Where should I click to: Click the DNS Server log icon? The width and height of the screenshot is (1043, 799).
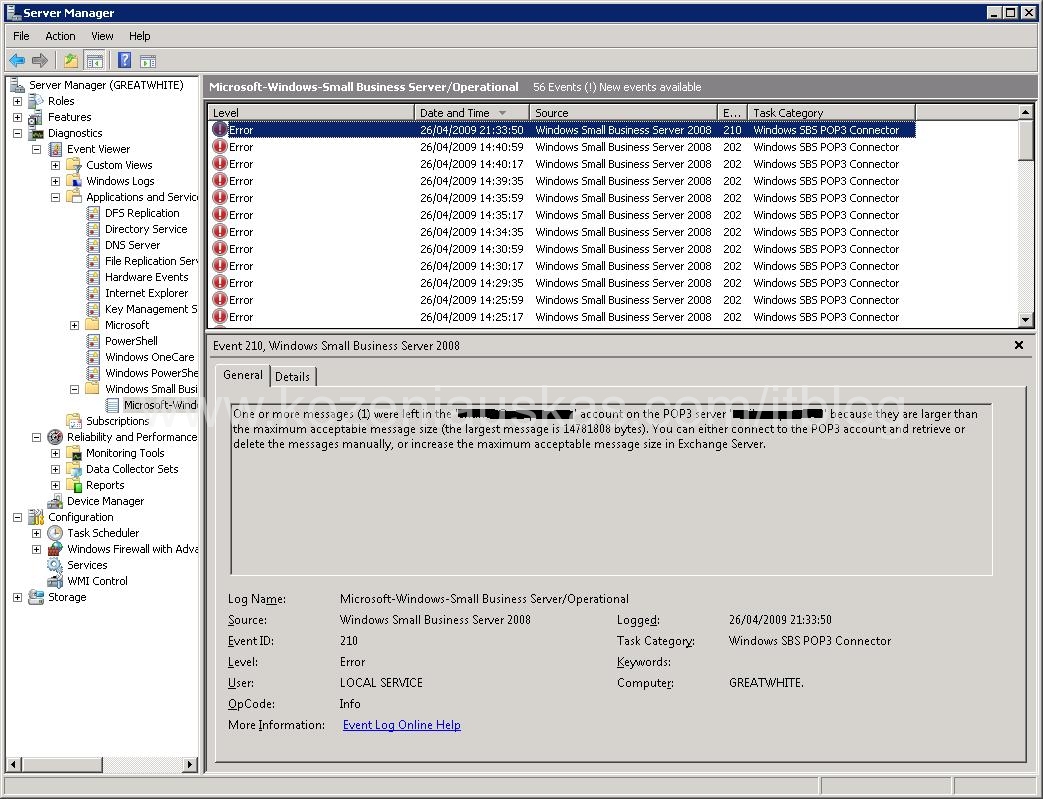[93, 245]
